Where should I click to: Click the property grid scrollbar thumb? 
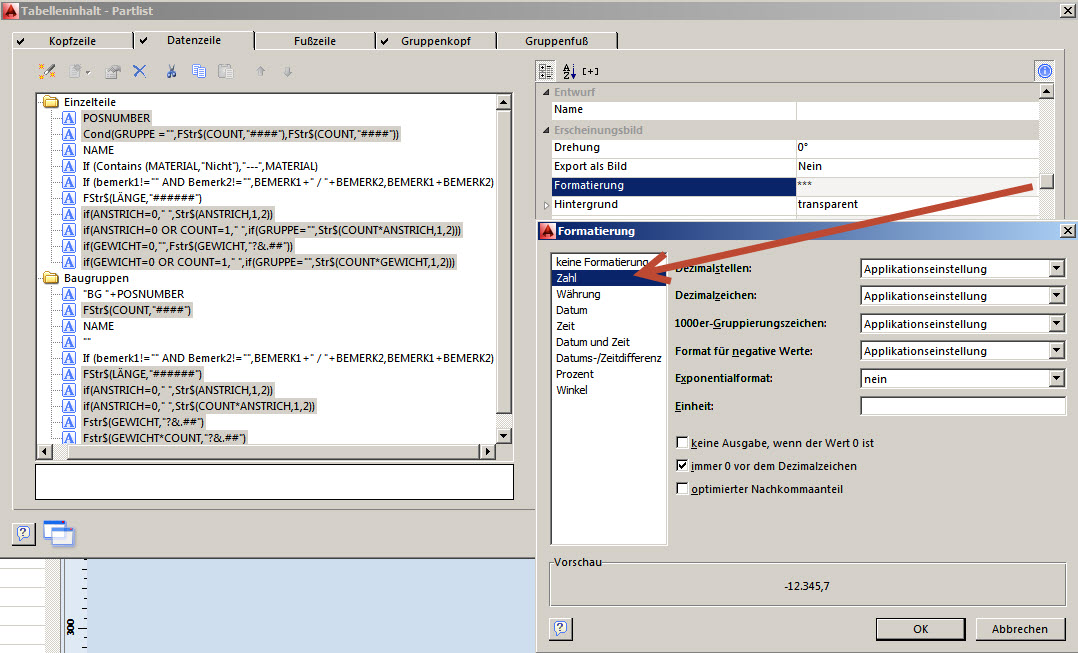click(x=1046, y=181)
